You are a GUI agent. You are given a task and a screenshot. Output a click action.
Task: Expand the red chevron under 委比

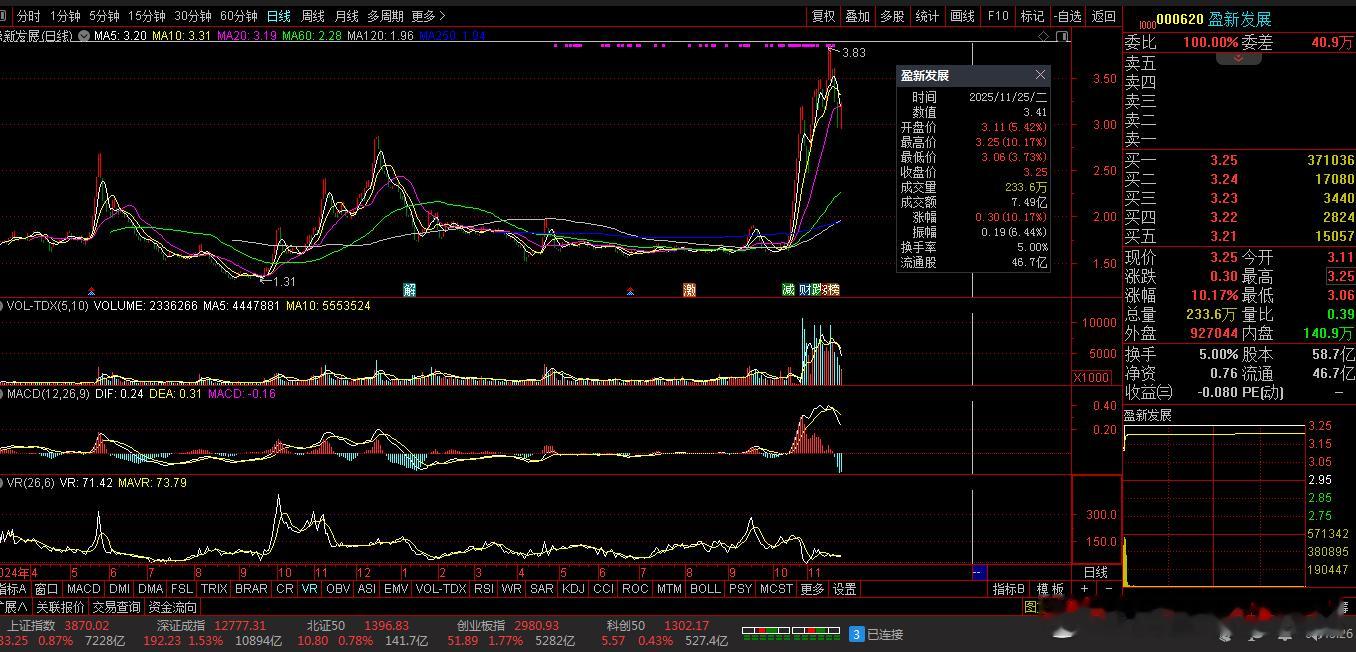click(x=1238, y=58)
